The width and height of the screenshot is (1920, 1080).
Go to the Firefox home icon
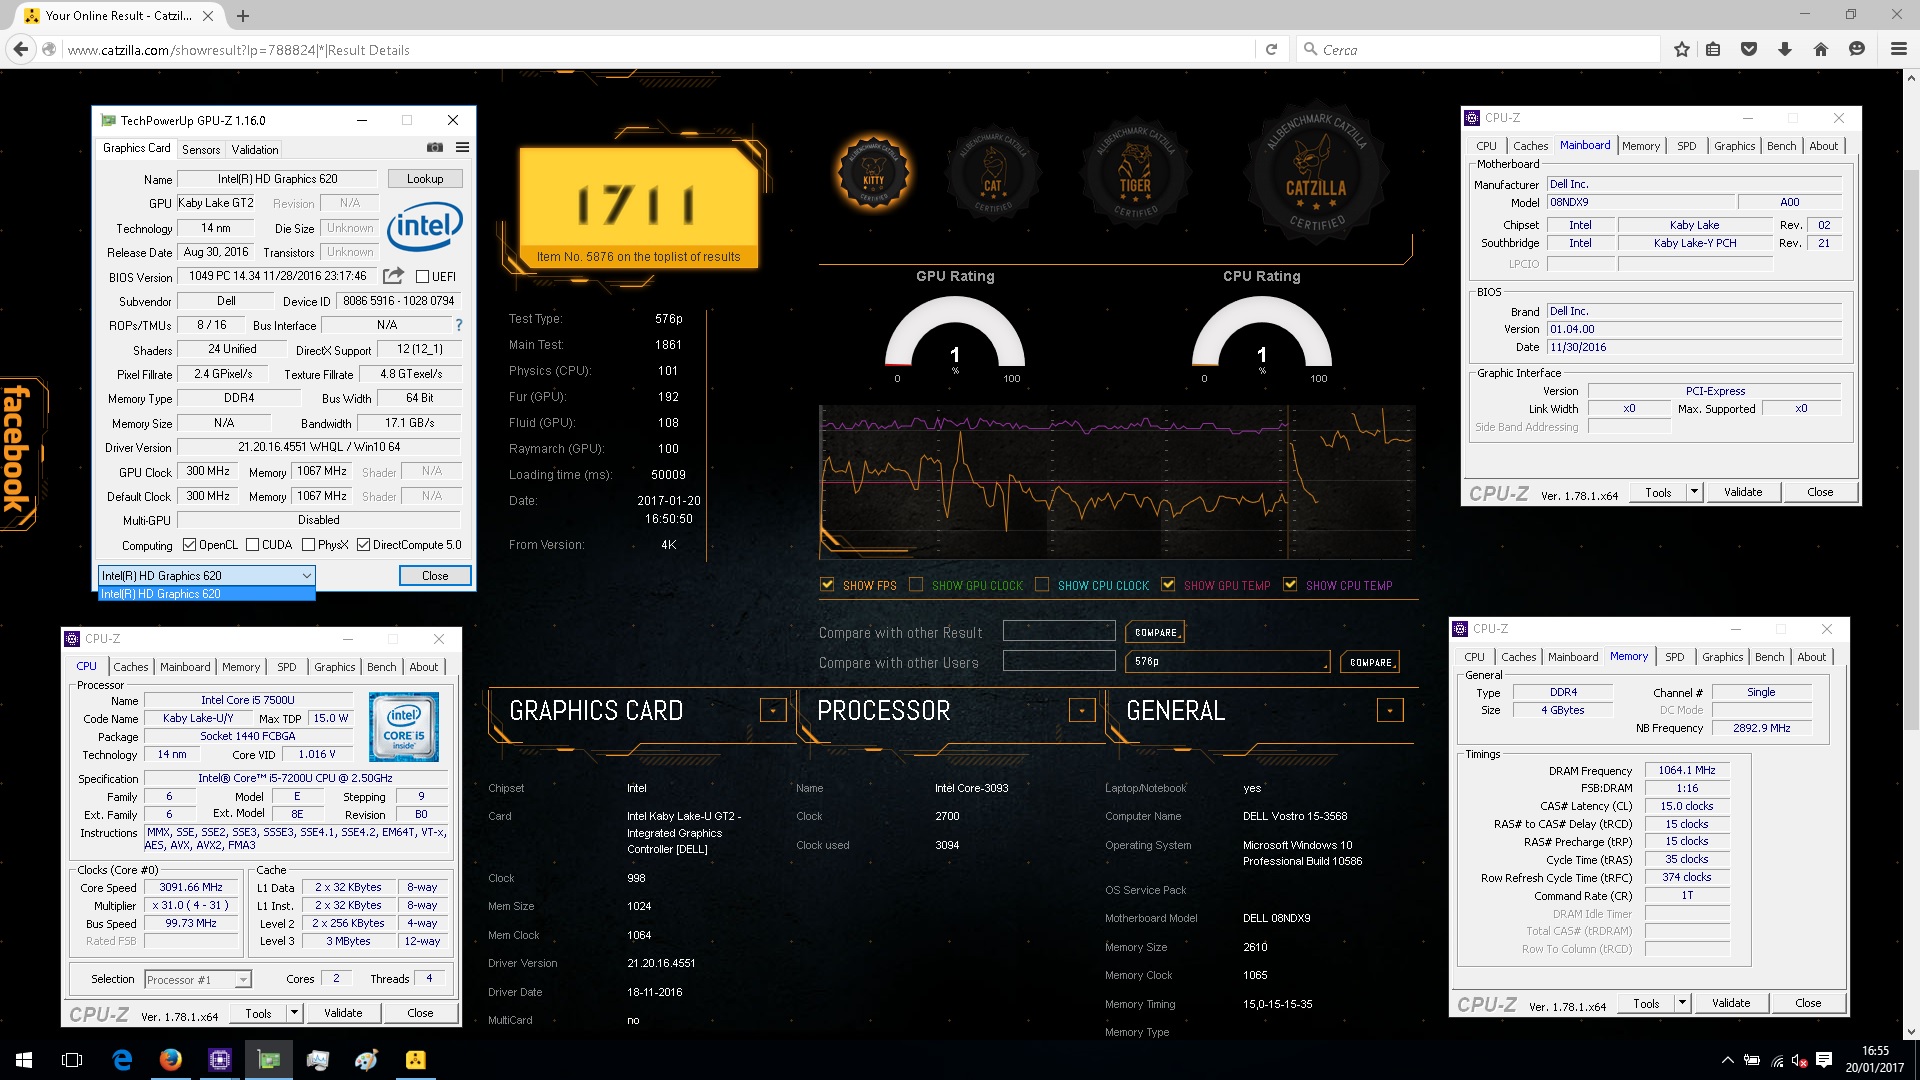tap(1821, 49)
